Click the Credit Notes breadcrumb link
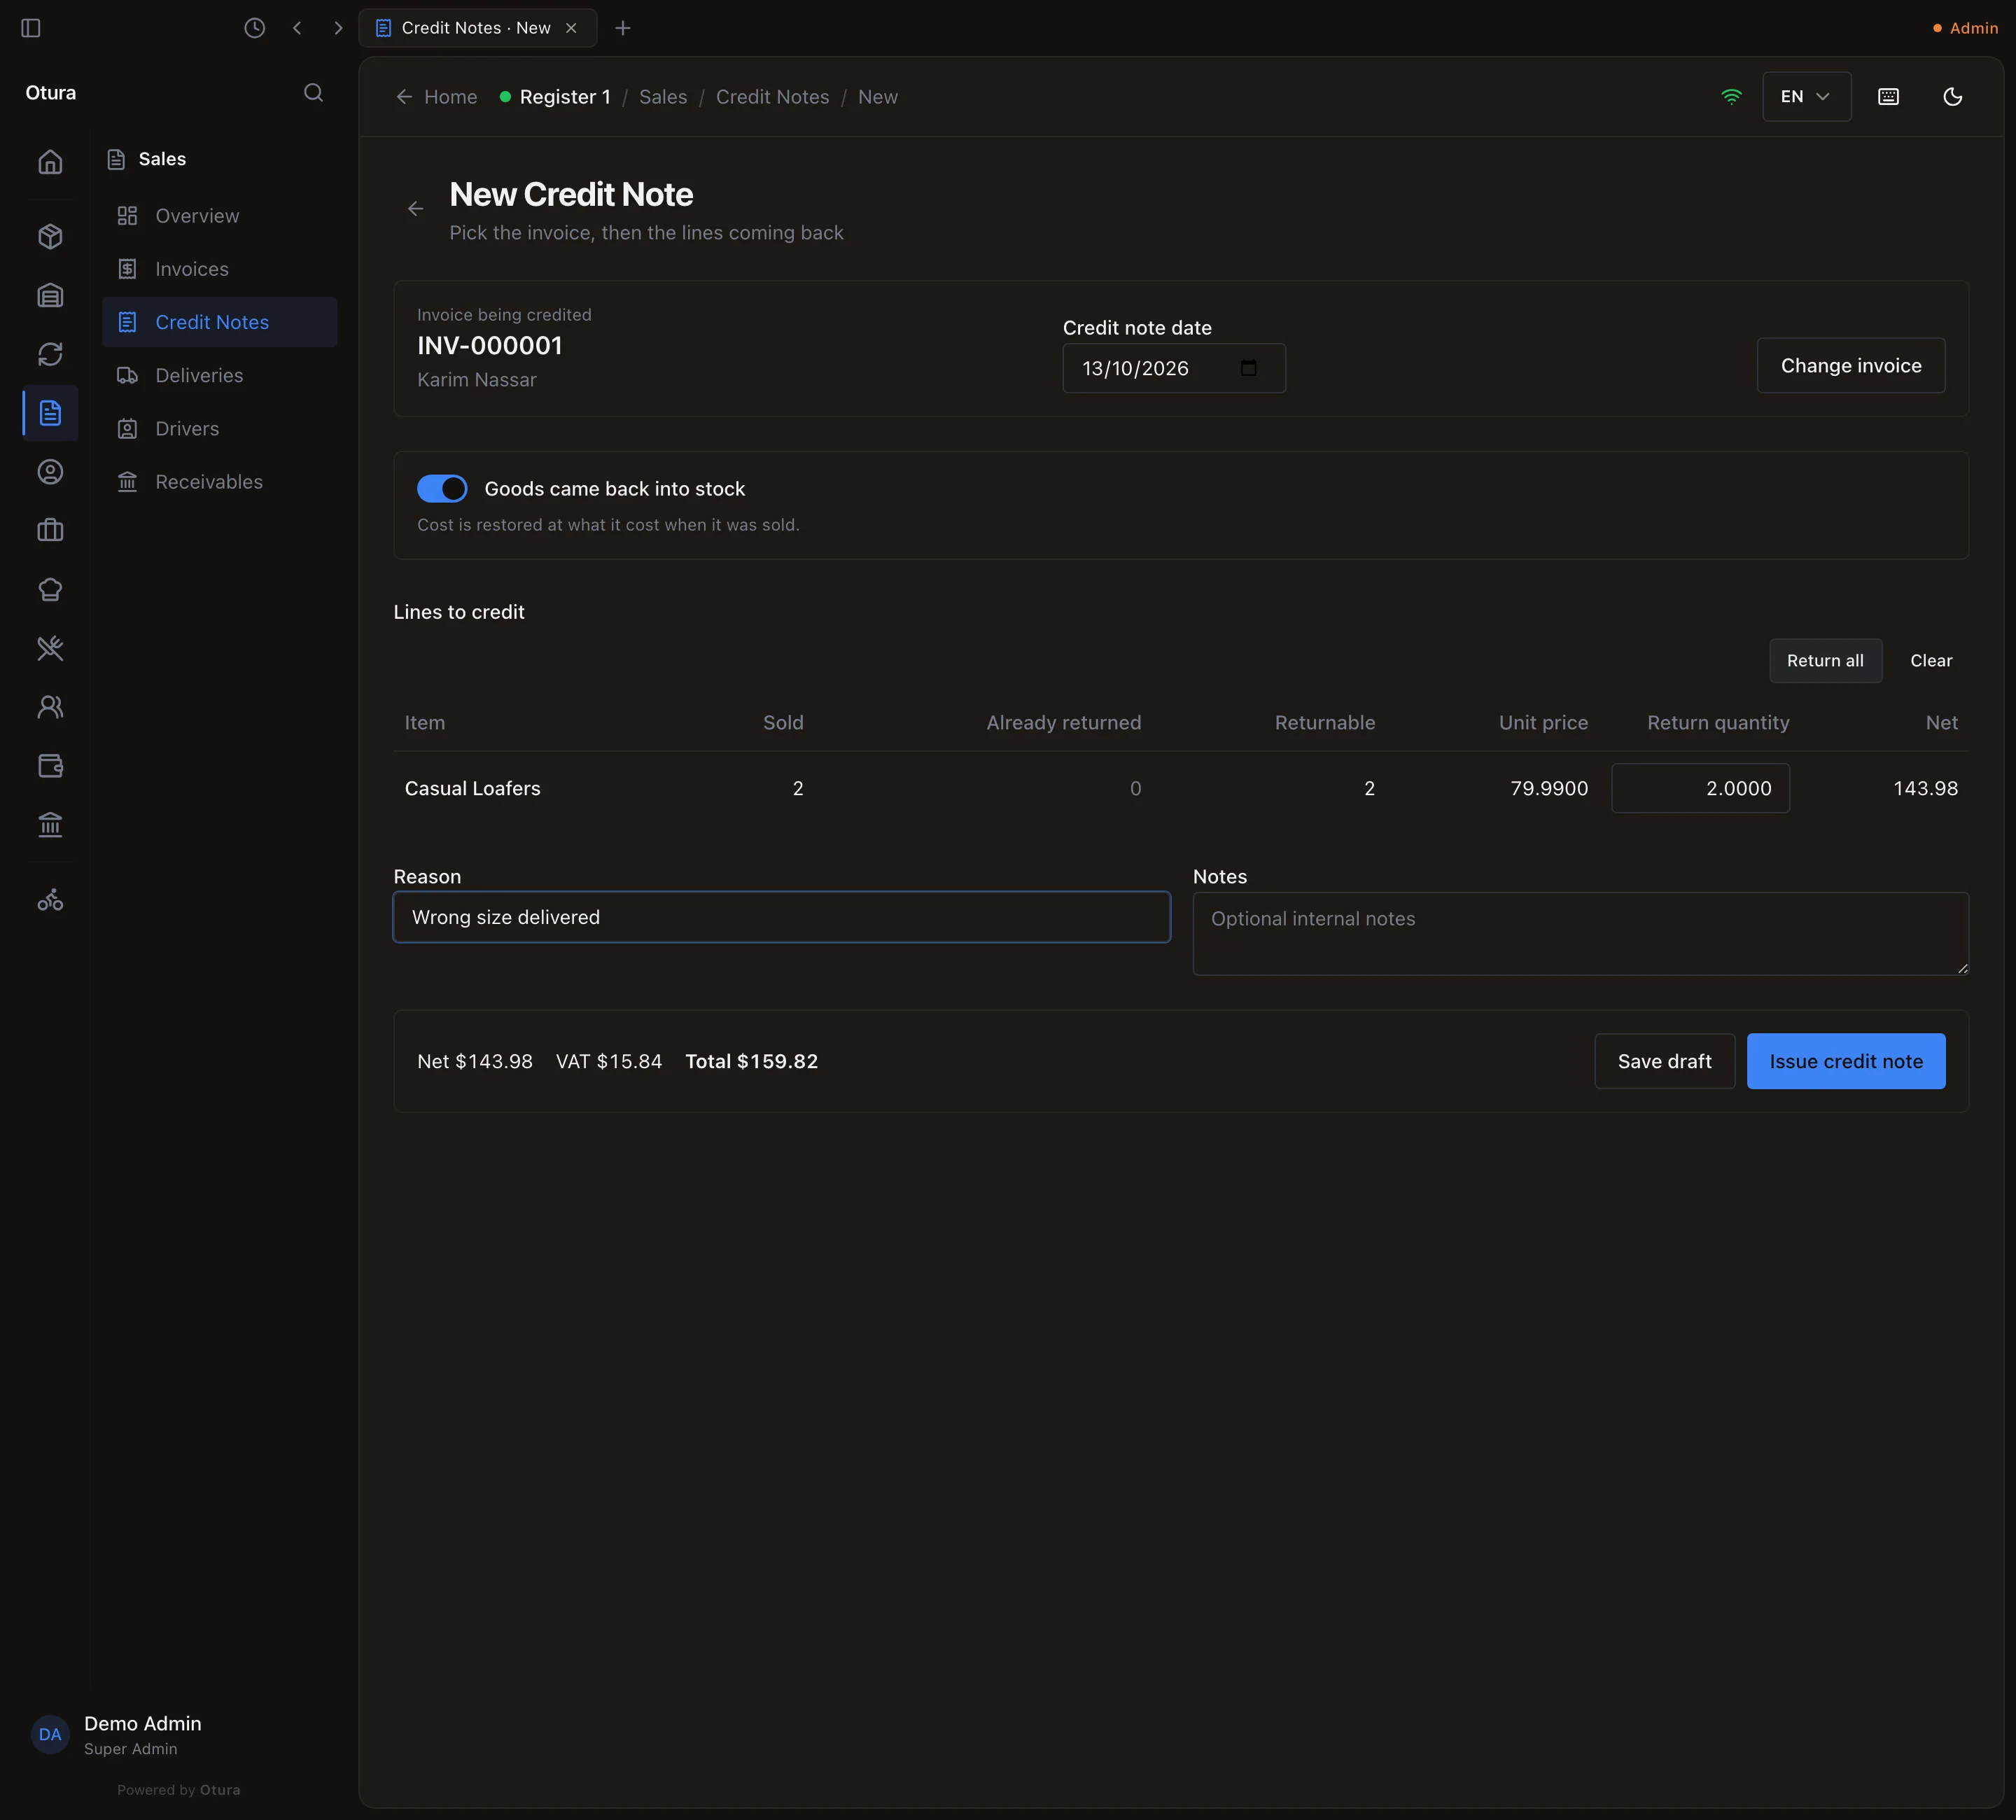This screenshot has width=2016, height=1820. coord(772,97)
